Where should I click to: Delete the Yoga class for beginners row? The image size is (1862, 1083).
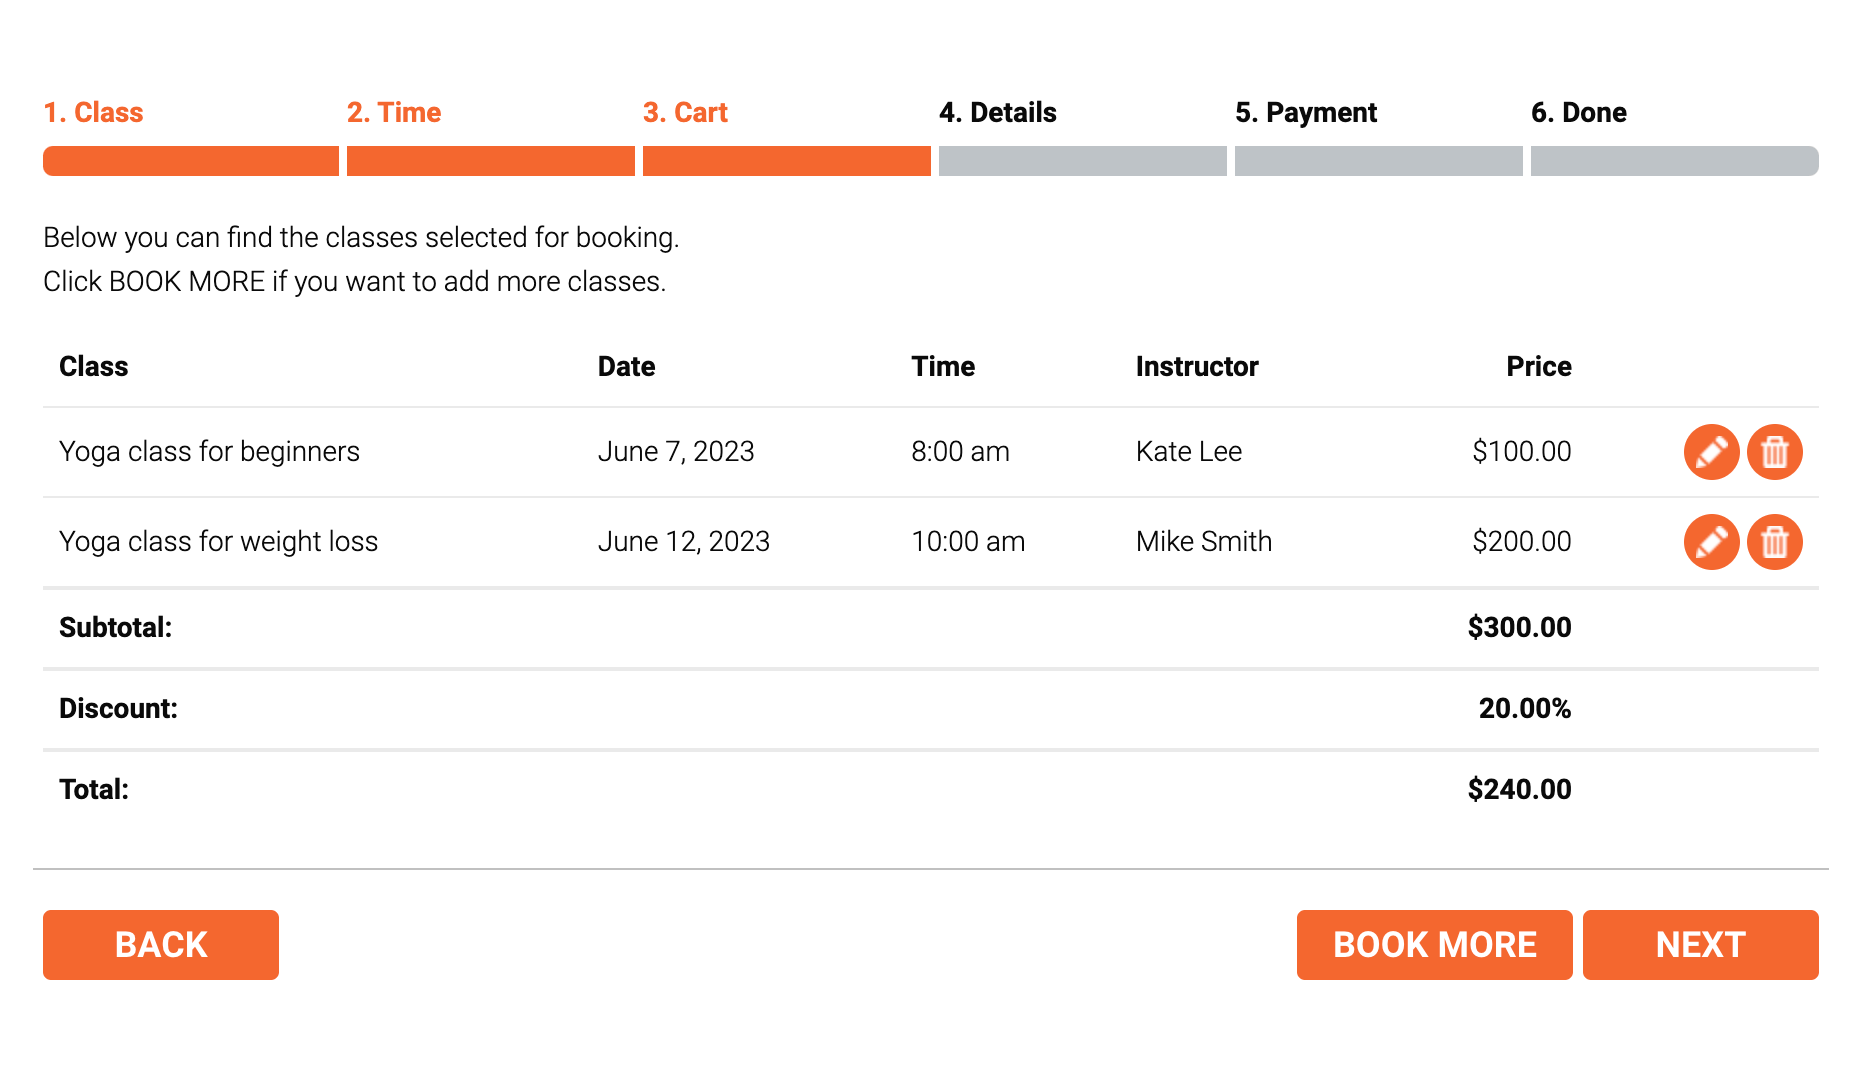[x=1774, y=452]
